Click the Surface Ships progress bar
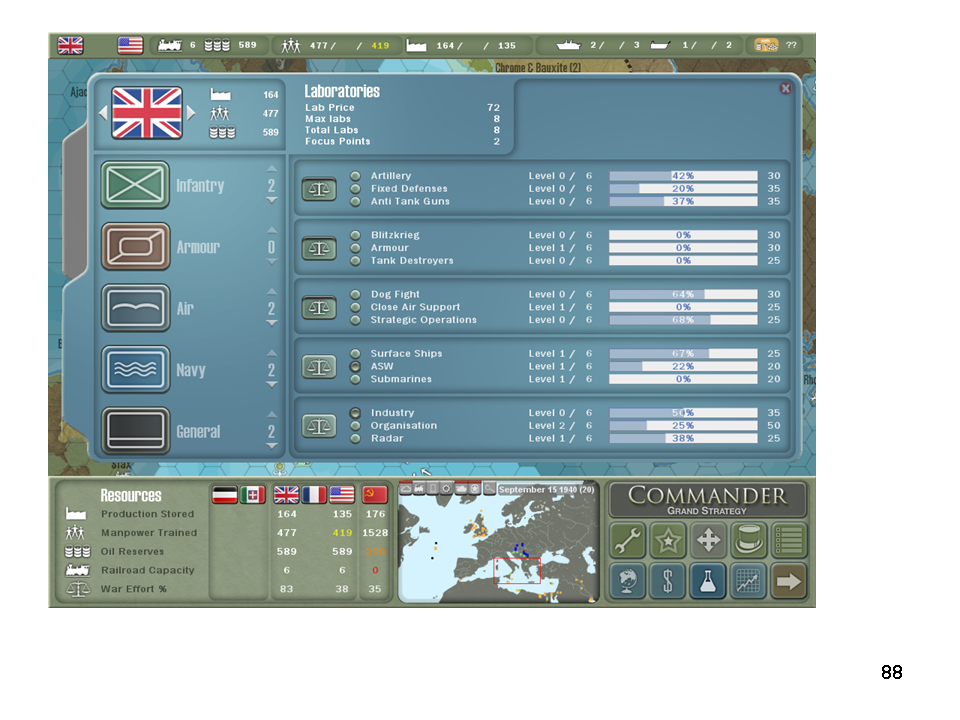Viewport: 960px width, 720px height. pyautogui.click(x=683, y=354)
